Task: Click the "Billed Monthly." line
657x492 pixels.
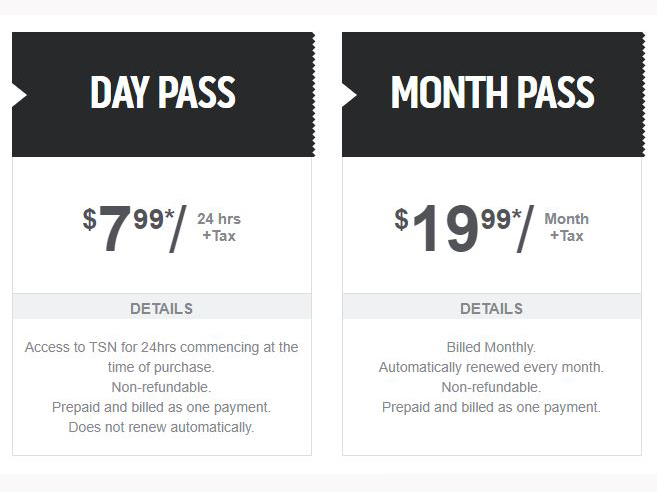Action: [x=491, y=347]
